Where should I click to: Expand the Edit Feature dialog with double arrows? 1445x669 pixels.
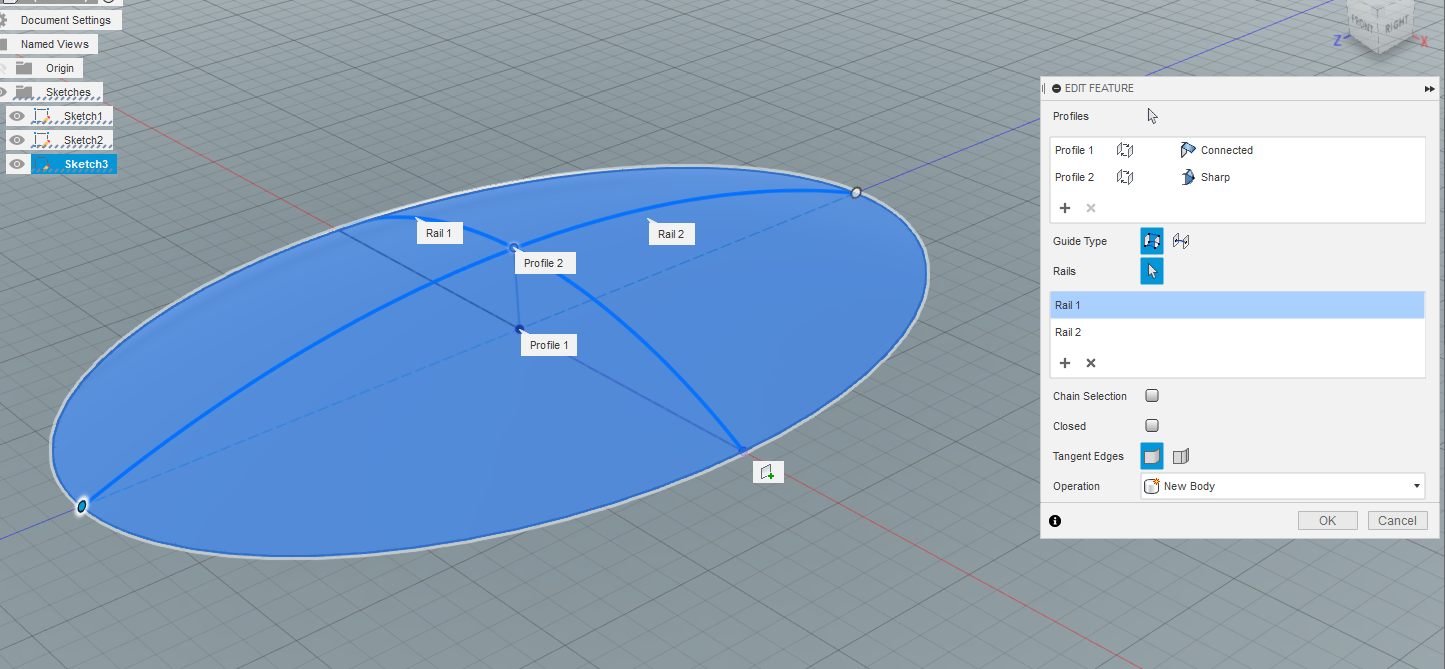[x=1429, y=88]
